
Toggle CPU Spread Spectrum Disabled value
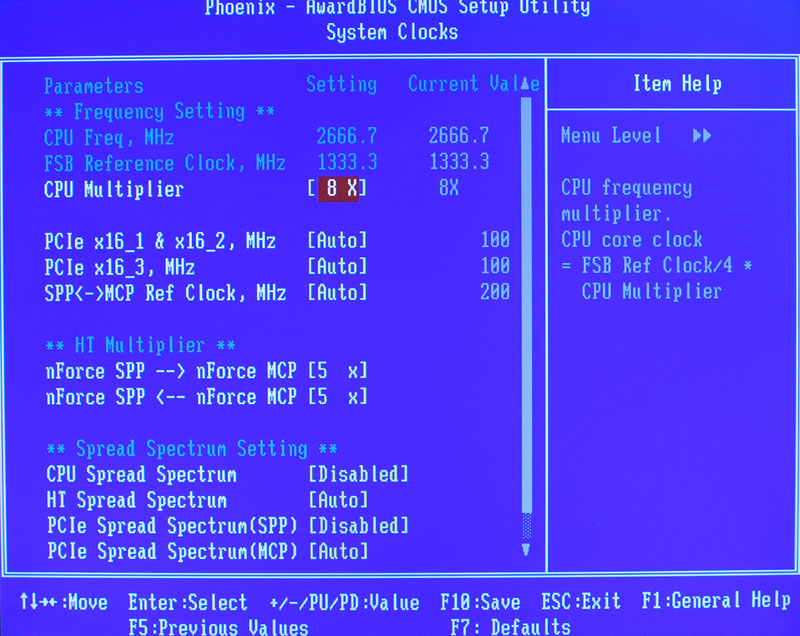coord(359,474)
